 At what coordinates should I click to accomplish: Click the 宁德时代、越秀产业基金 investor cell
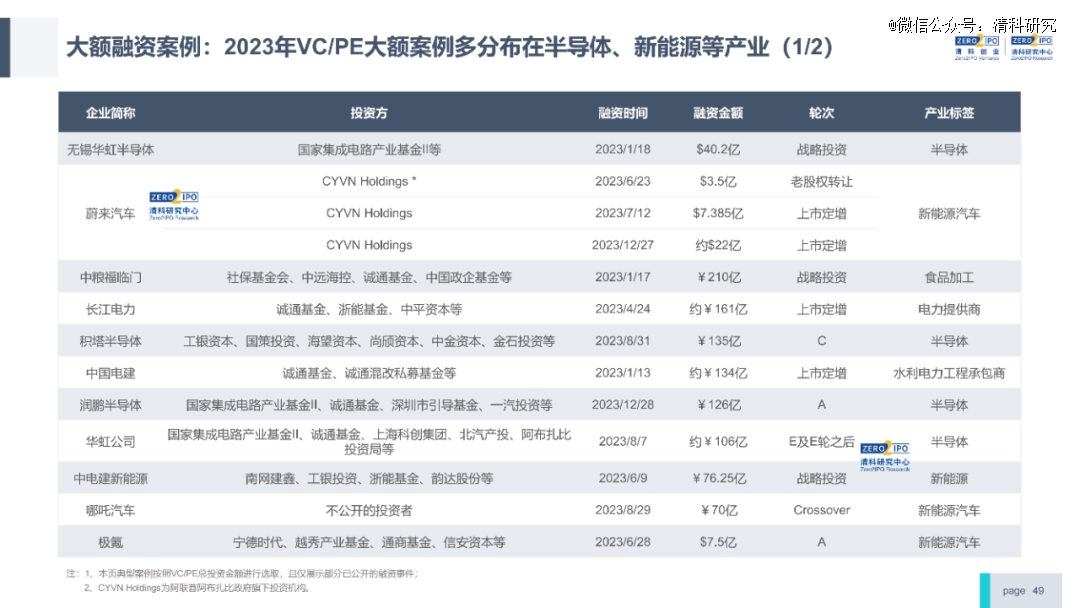tap(368, 543)
